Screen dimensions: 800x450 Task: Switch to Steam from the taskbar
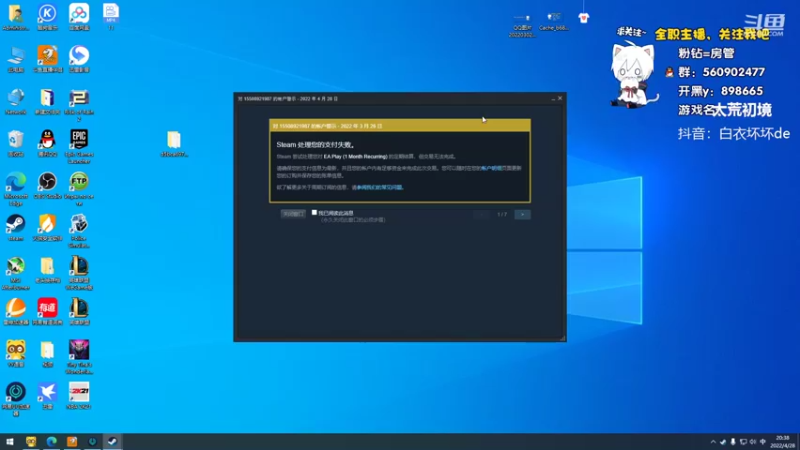coord(112,441)
